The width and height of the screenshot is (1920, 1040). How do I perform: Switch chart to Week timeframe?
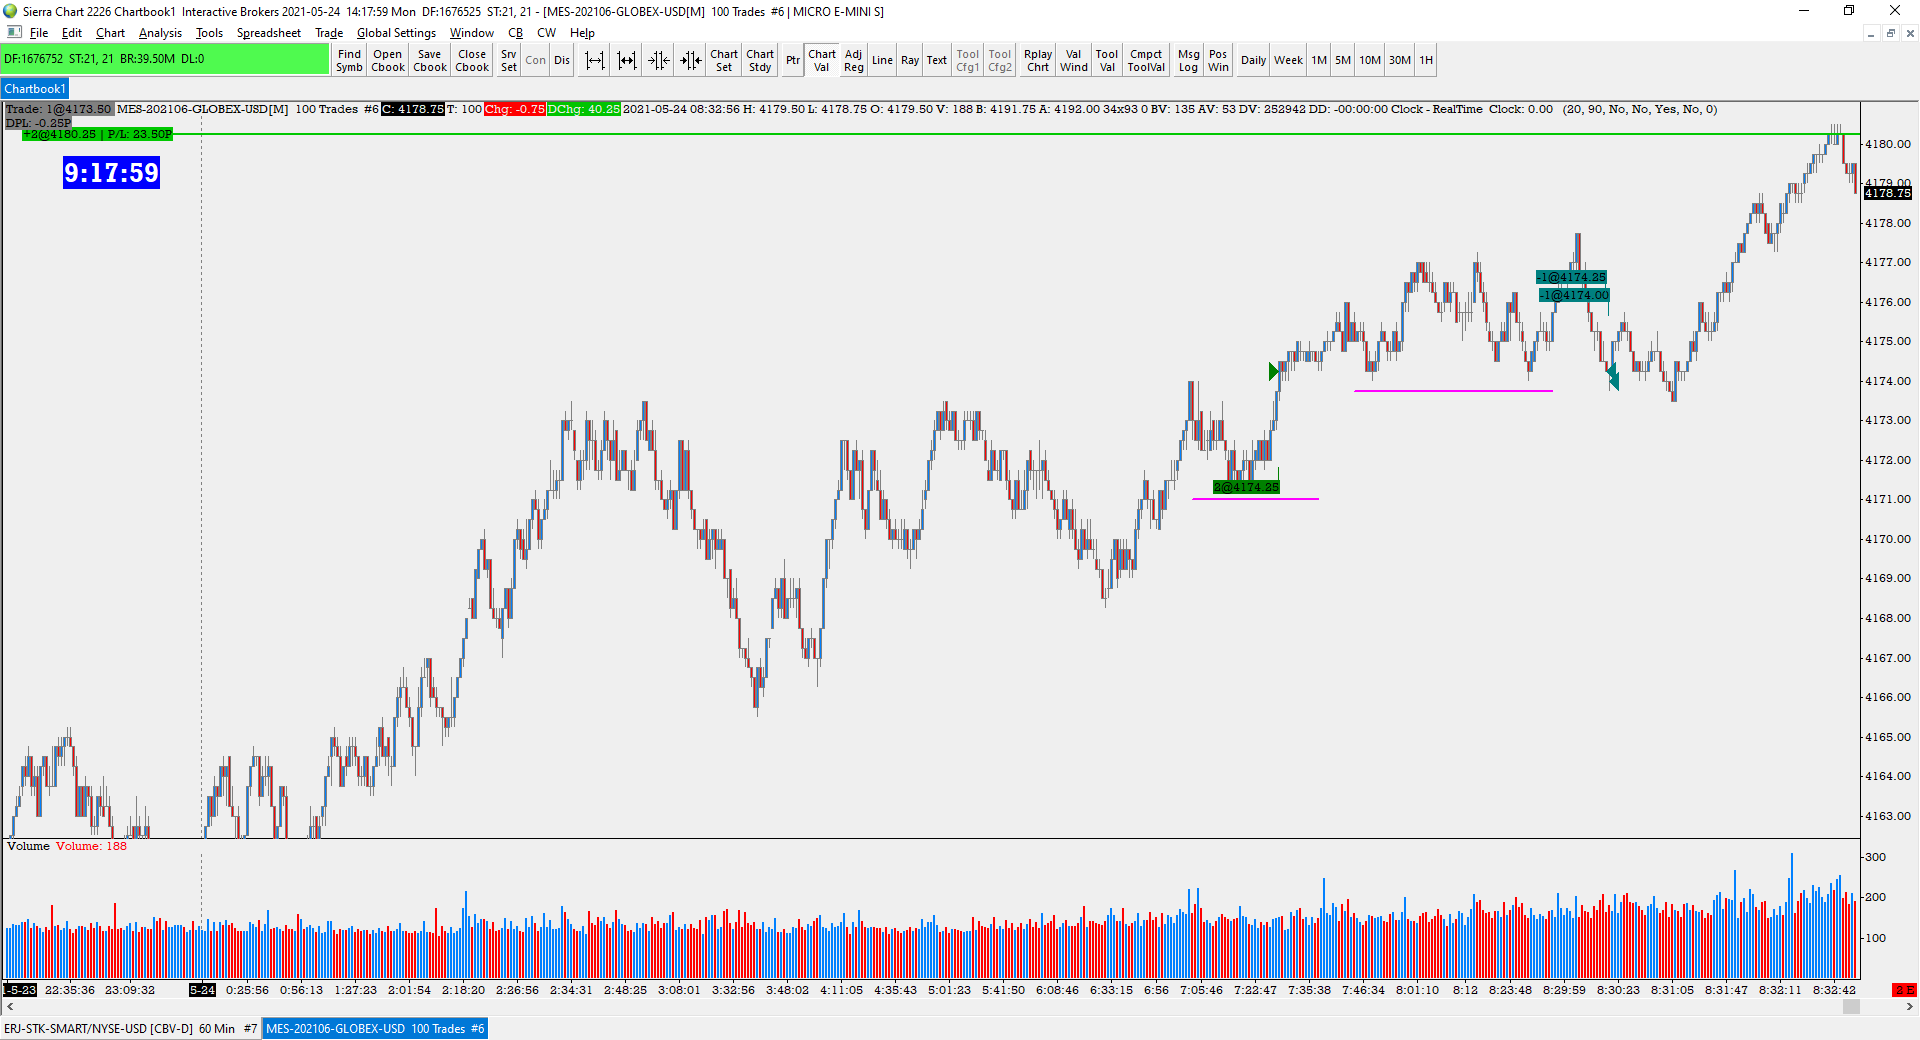[x=1288, y=61]
